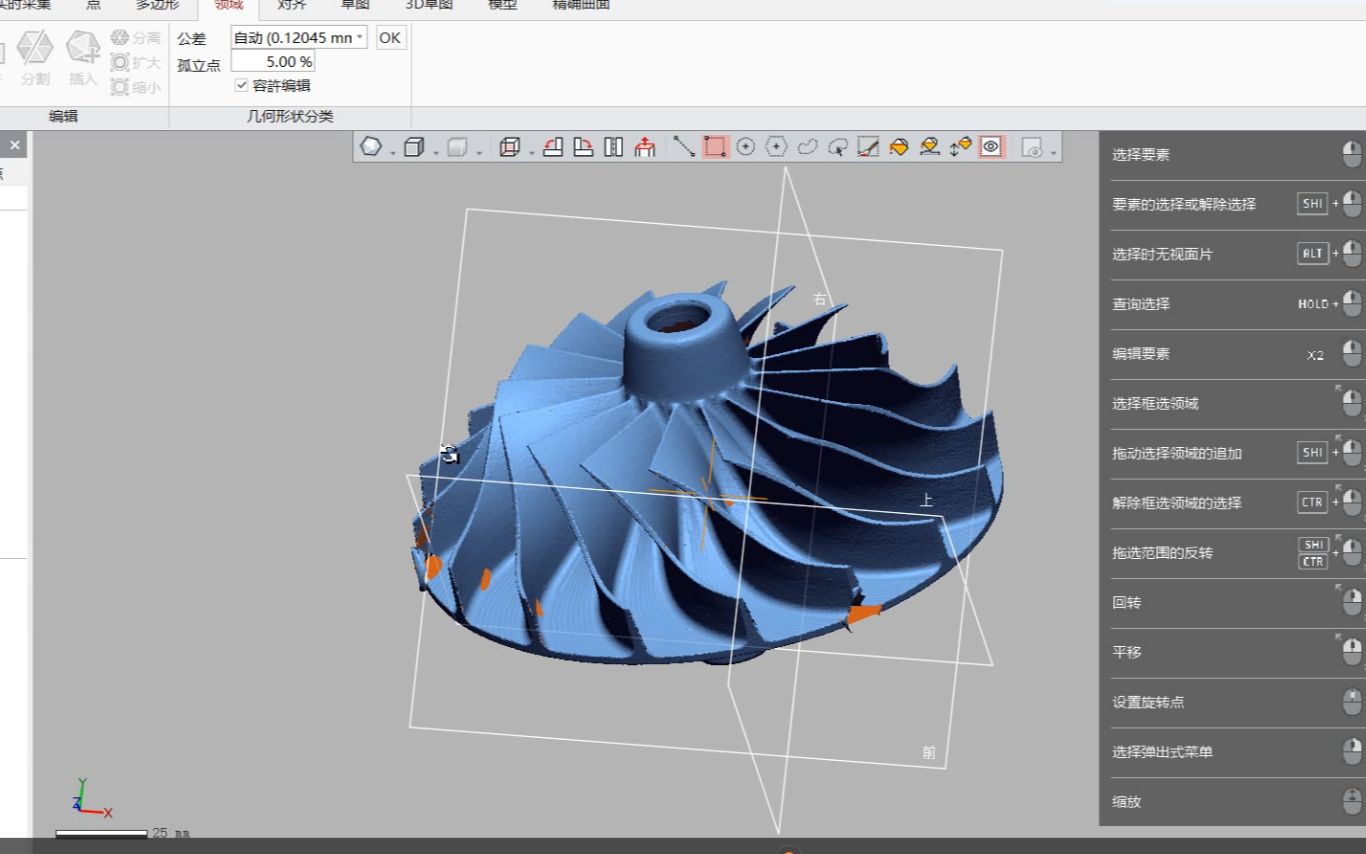The height and width of the screenshot is (854, 1366).
Task: Switch to the 多边形 ribbon tab
Action: [158, 5]
